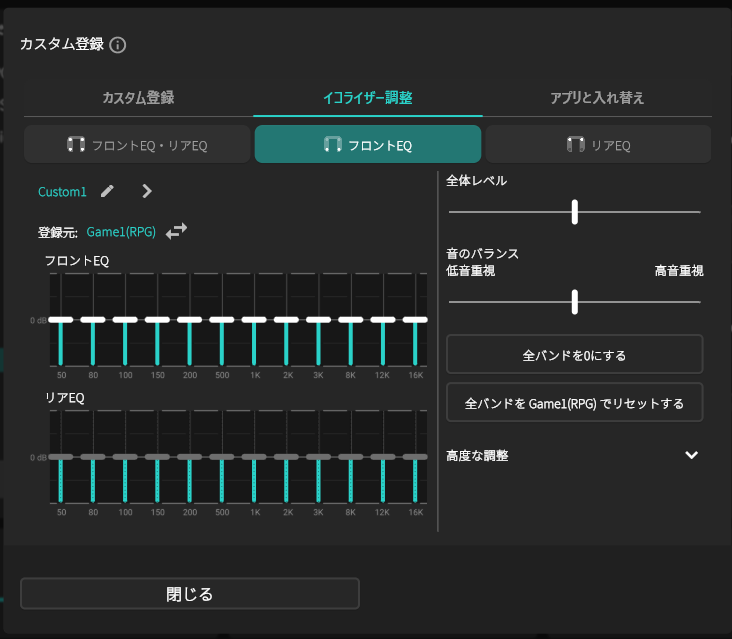Click the rear EQ 8K band handle

[x=351, y=457]
